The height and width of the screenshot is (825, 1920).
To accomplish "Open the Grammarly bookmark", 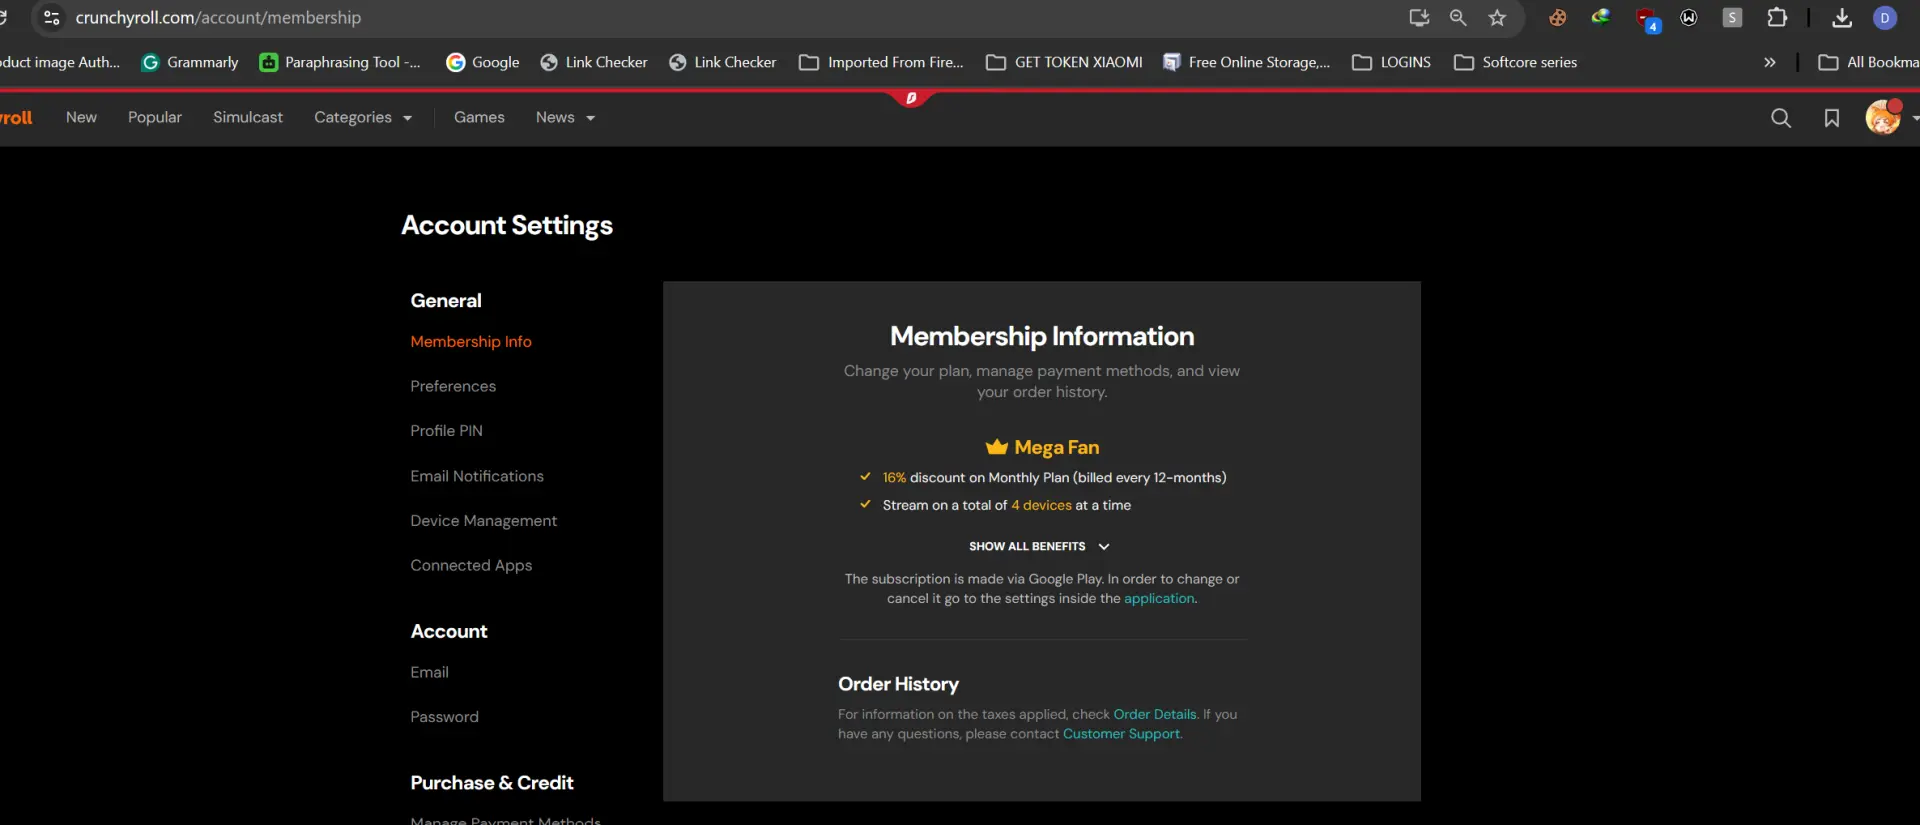I will click(190, 62).
